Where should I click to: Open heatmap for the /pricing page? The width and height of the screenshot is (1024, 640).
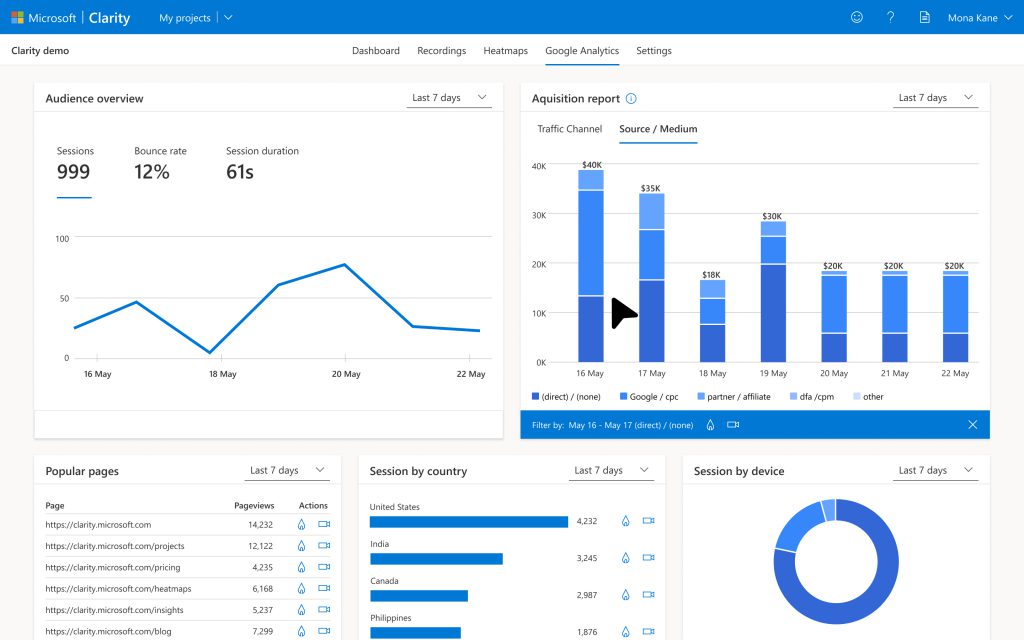pos(301,568)
